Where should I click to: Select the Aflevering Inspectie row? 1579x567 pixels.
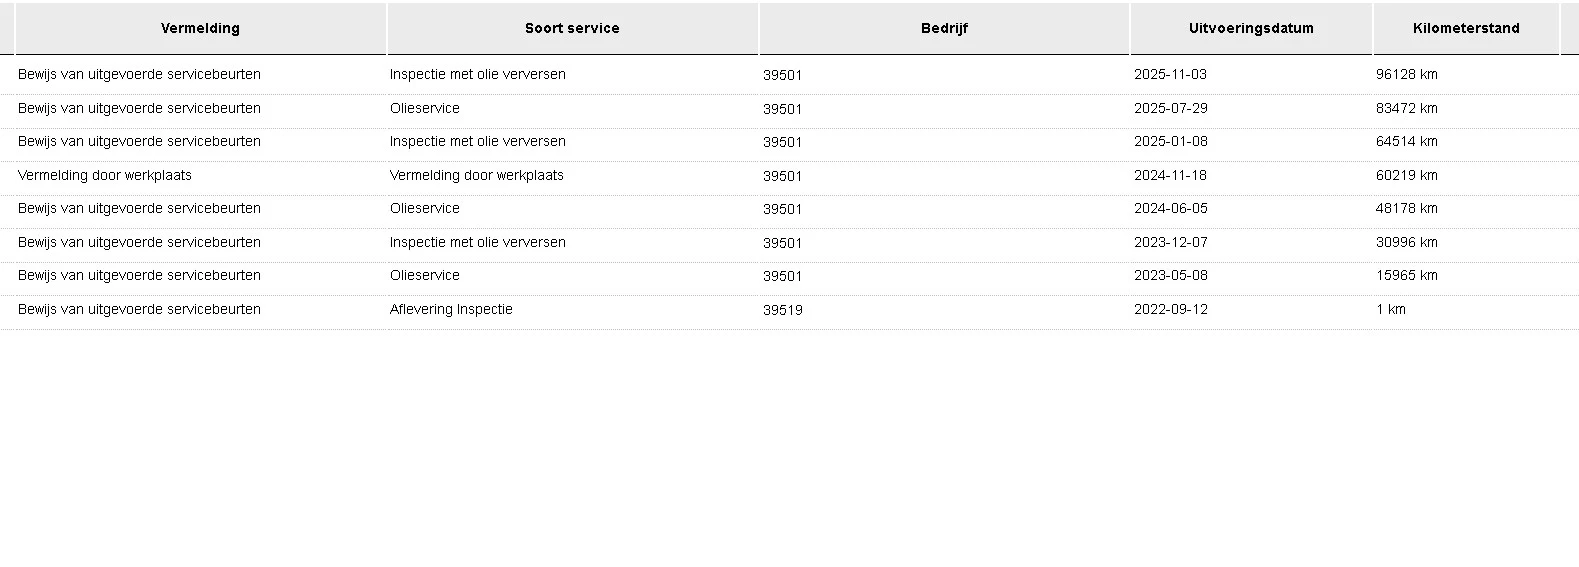pyautogui.click(x=789, y=310)
